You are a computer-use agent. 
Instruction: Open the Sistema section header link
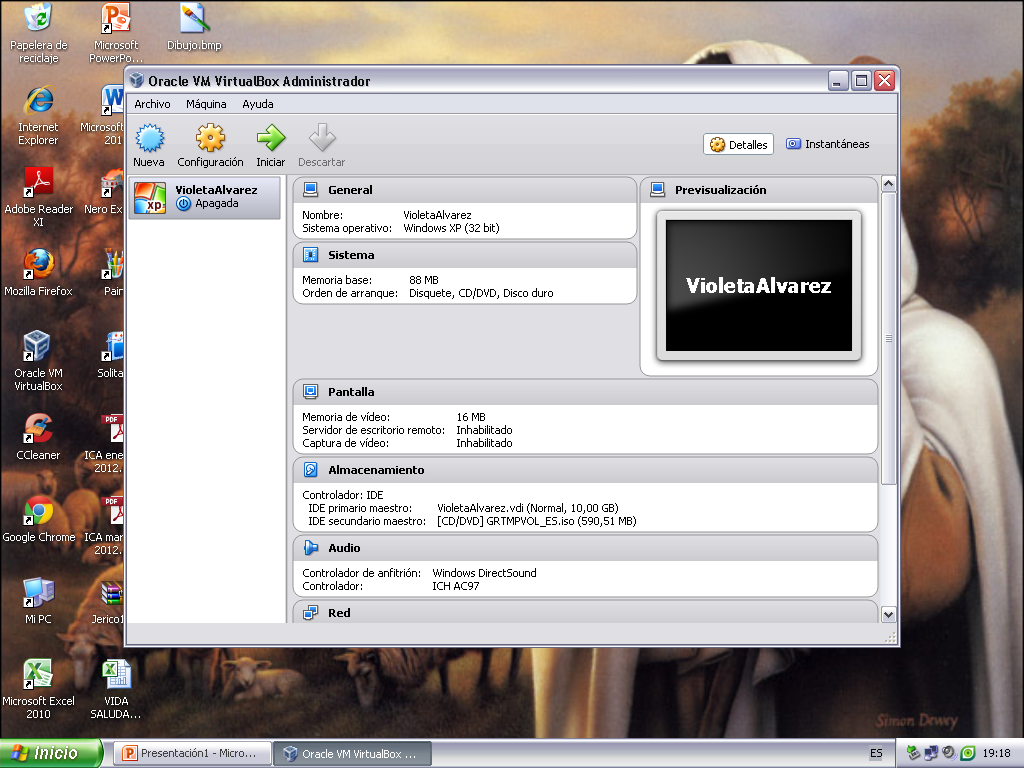[351, 255]
